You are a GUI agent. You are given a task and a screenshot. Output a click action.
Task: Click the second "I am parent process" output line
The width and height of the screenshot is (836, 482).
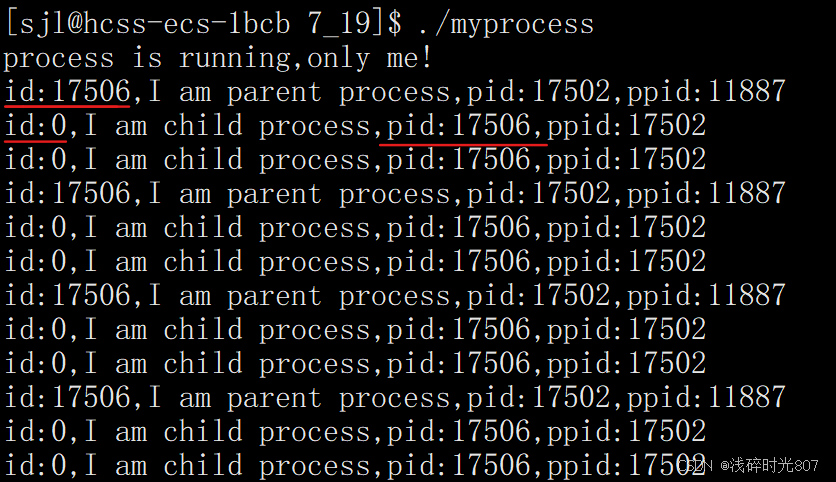(x=394, y=194)
